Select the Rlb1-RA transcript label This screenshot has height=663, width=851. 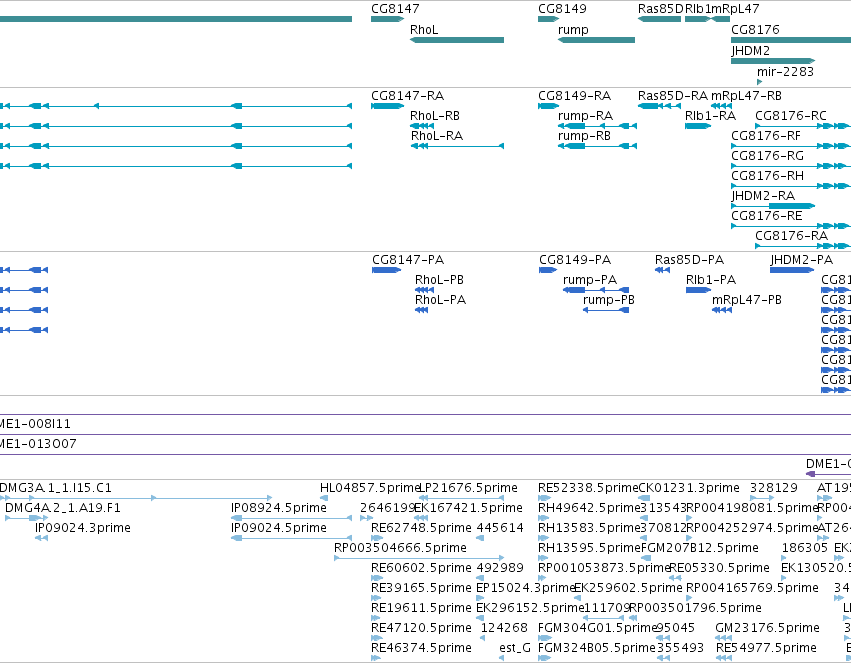click(x=710, y=116)
